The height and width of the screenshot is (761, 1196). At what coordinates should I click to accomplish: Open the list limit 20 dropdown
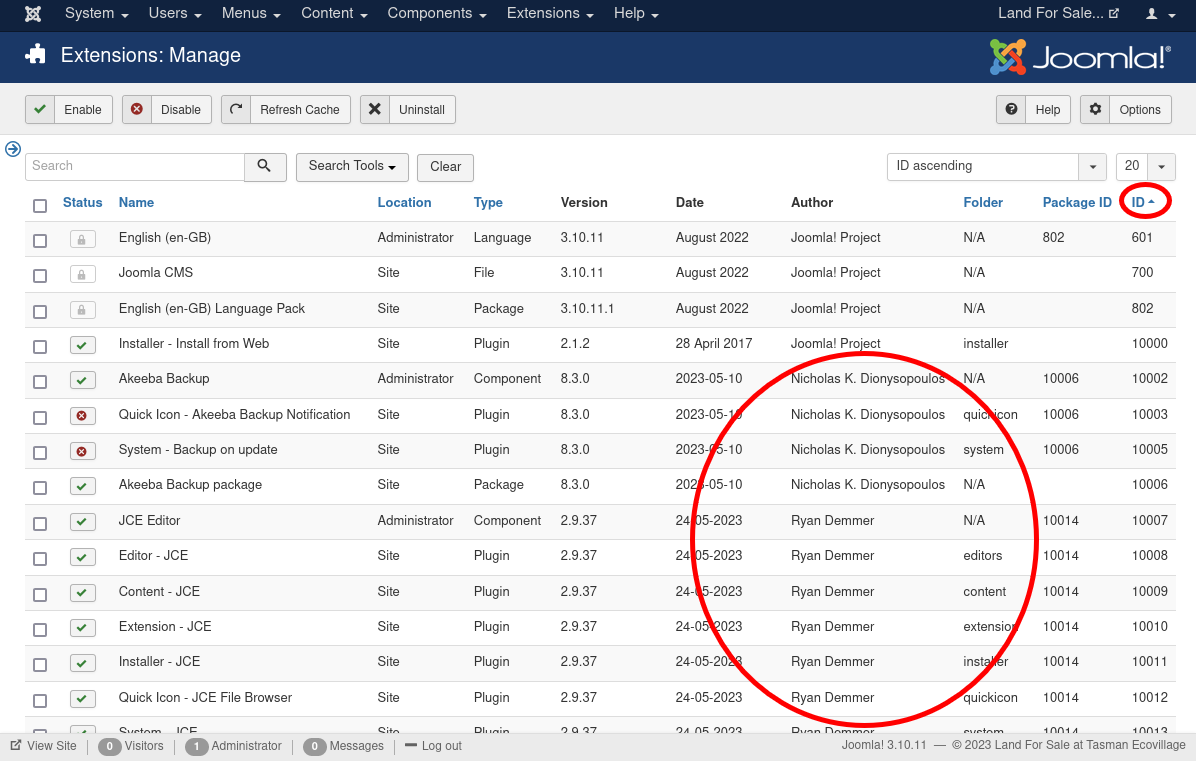1146,166
